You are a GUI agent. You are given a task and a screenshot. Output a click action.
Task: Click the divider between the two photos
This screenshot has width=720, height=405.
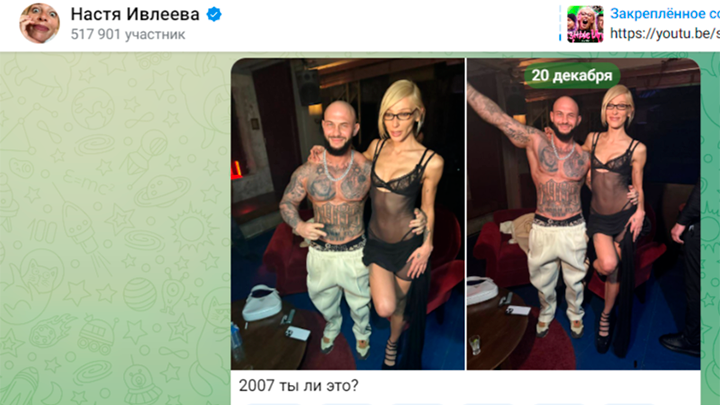466,214
